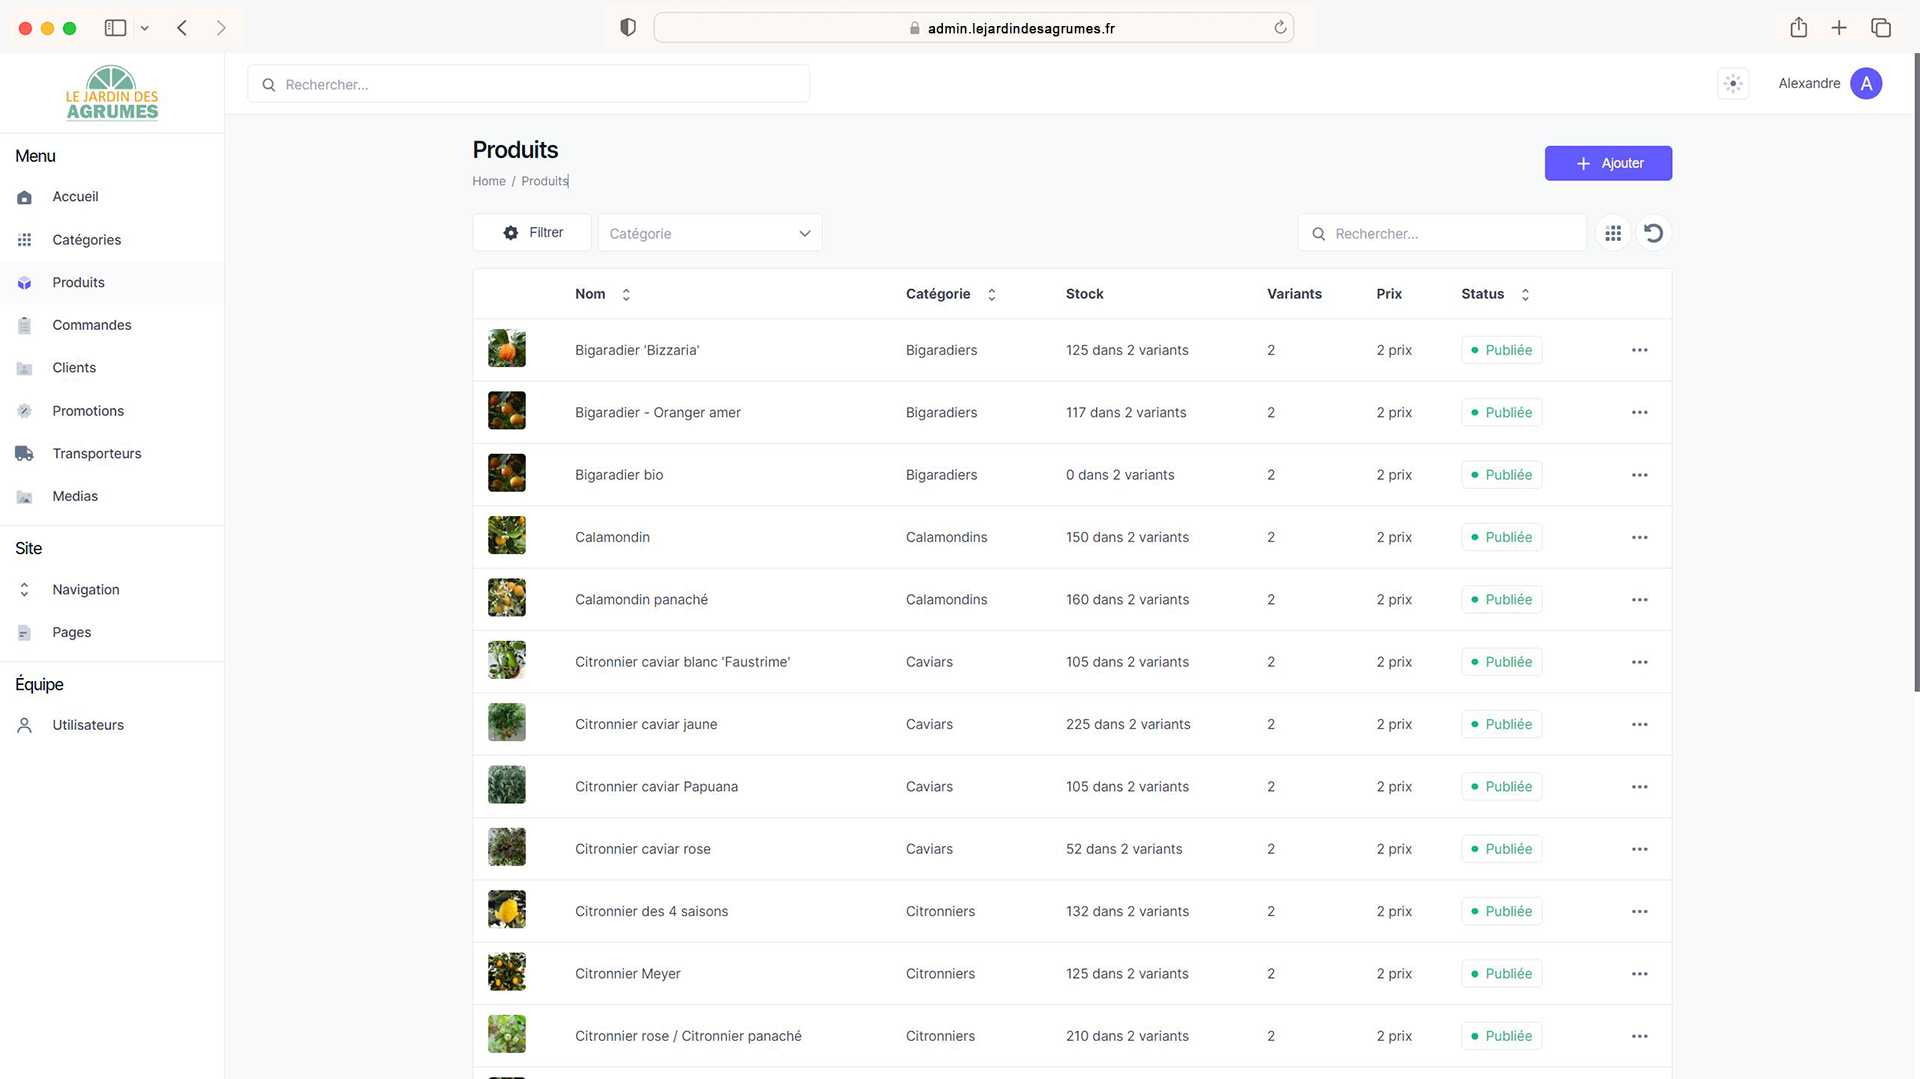Screen dimensions: 1920x1079
Task: Click Safari's share icon
Action: (x=1798, y=28)
